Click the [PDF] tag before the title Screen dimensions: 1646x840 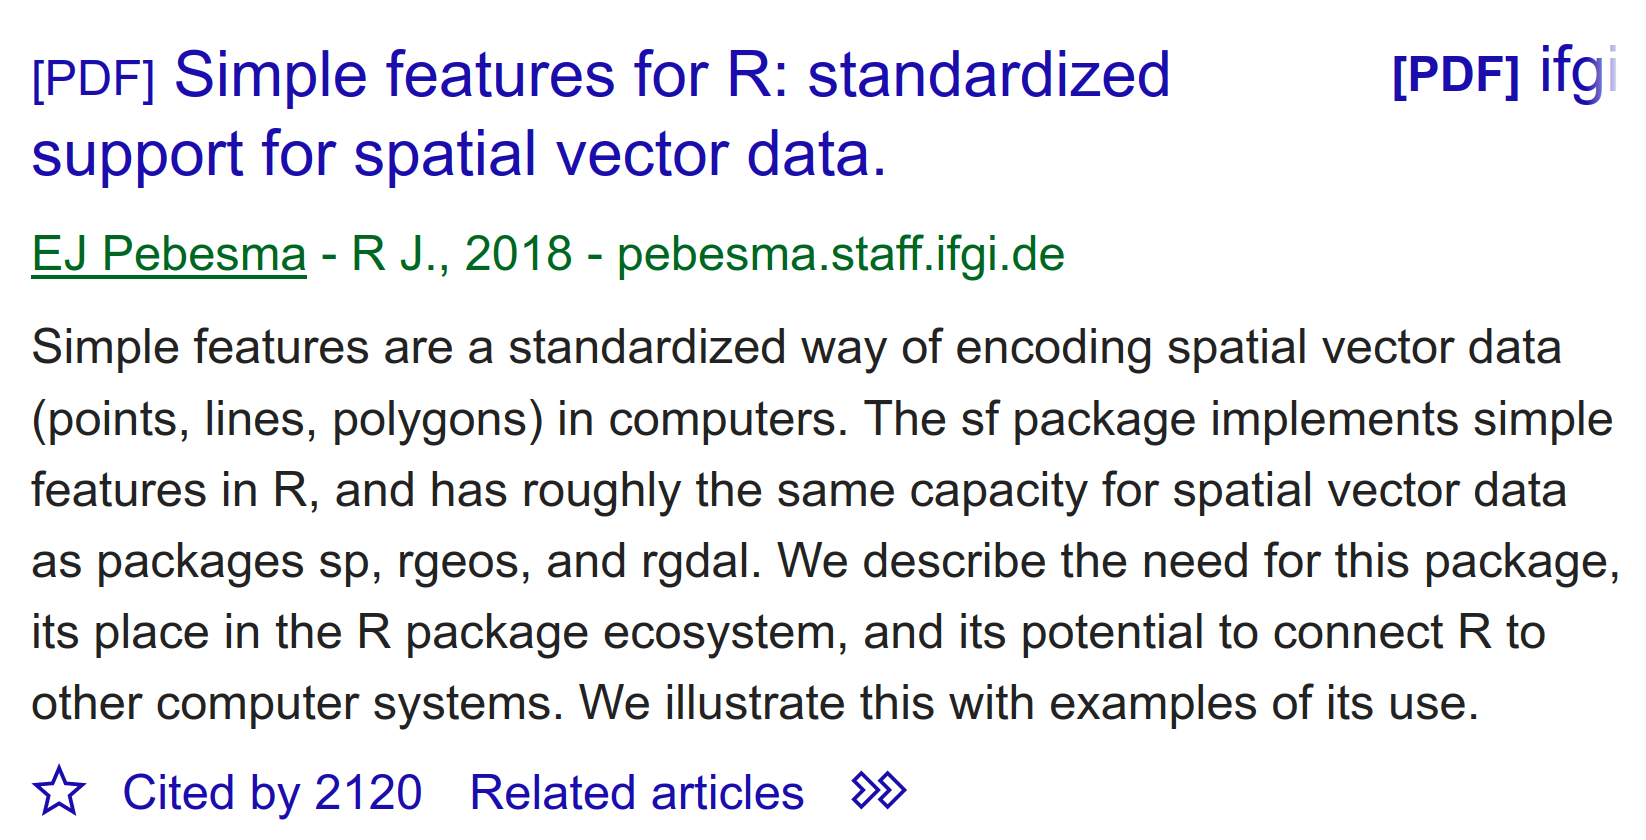click(x=93, y=78)
